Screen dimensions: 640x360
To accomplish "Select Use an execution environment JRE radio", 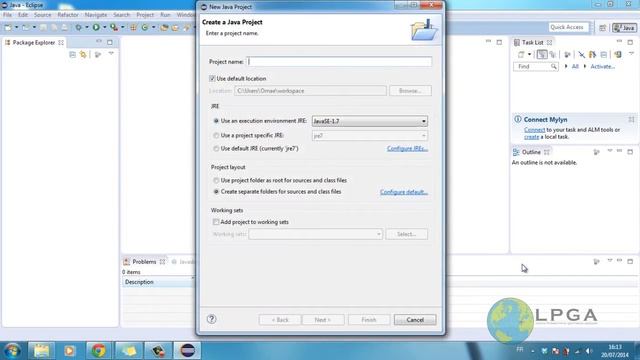I will (x=216, y=121).
